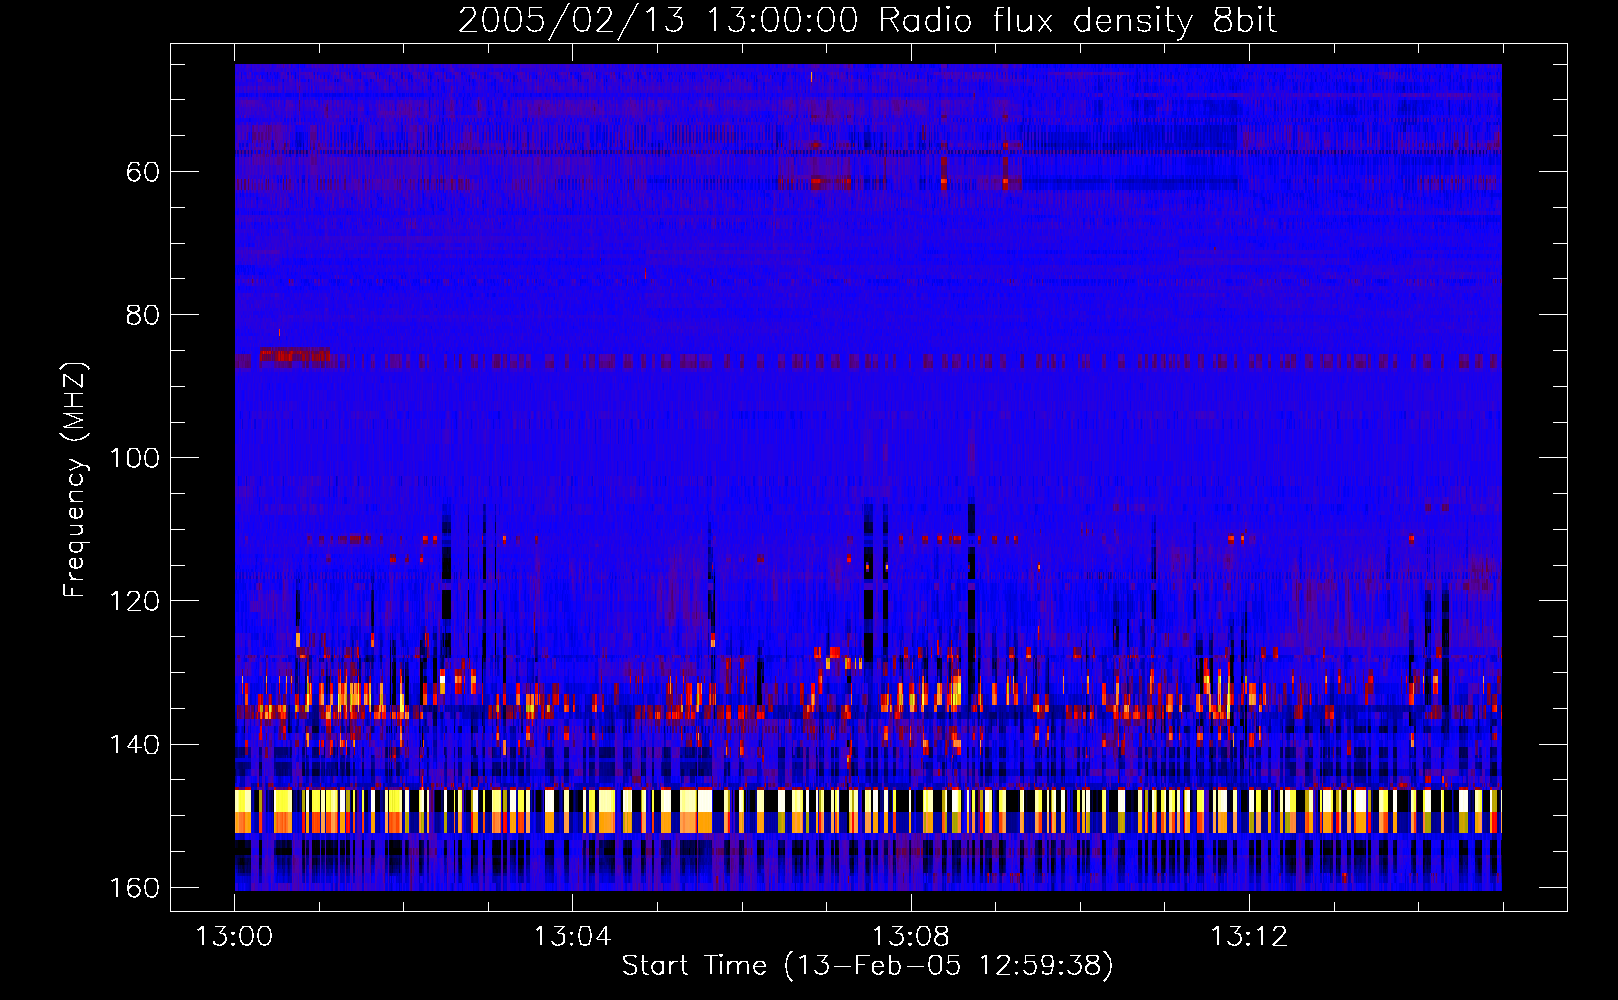Click the 13:04 time tick label
The height and width of the screenshot is (1000, 1618).
572,937
